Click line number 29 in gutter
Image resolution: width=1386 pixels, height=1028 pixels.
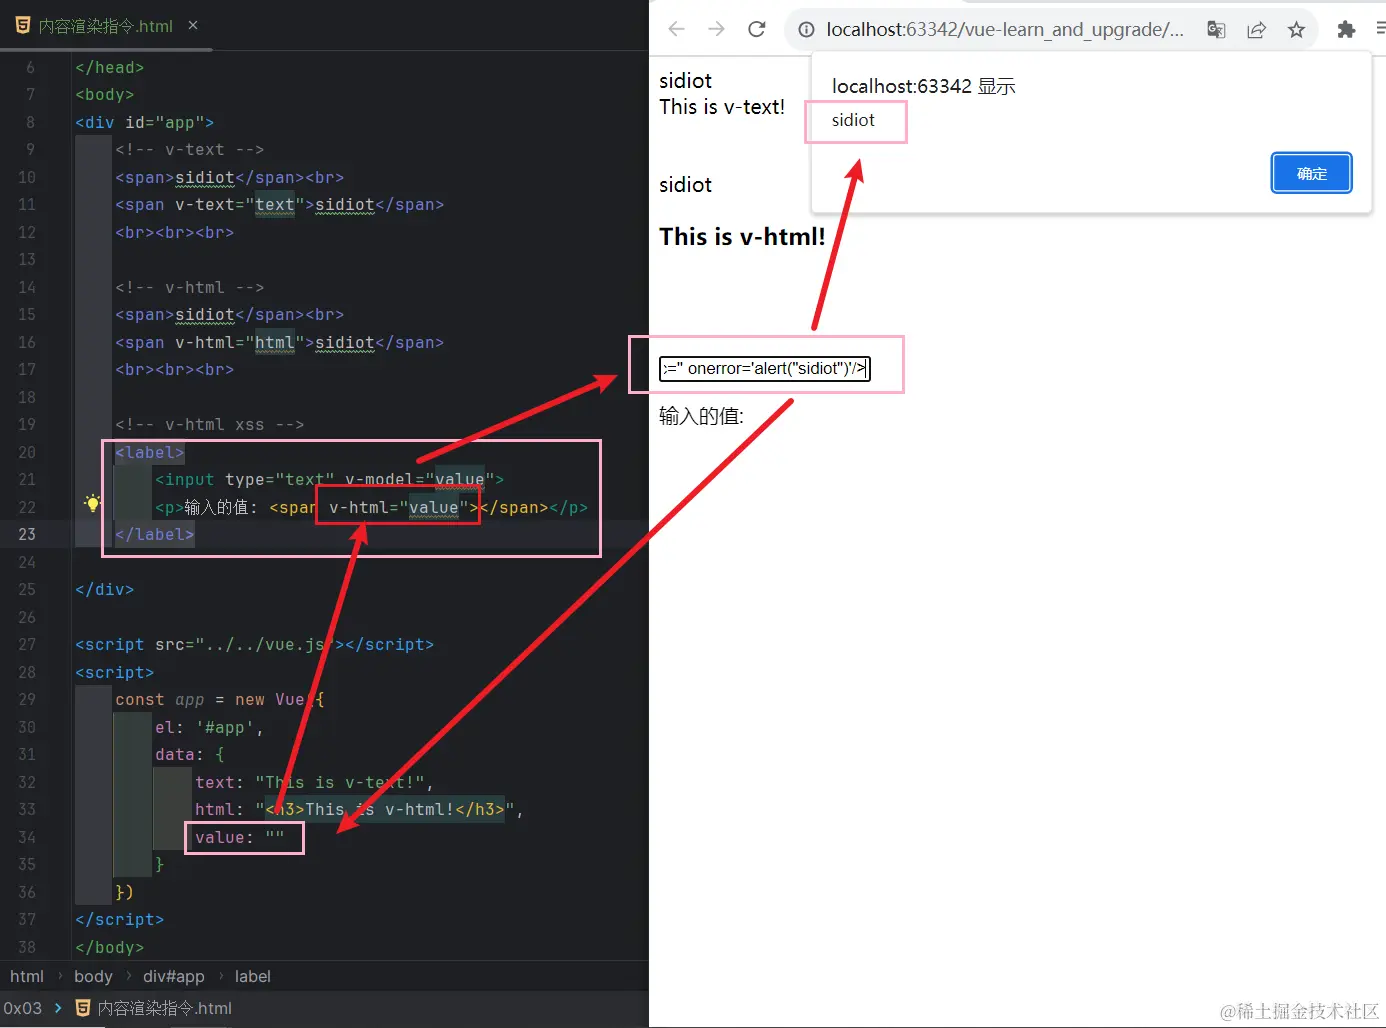27,699
